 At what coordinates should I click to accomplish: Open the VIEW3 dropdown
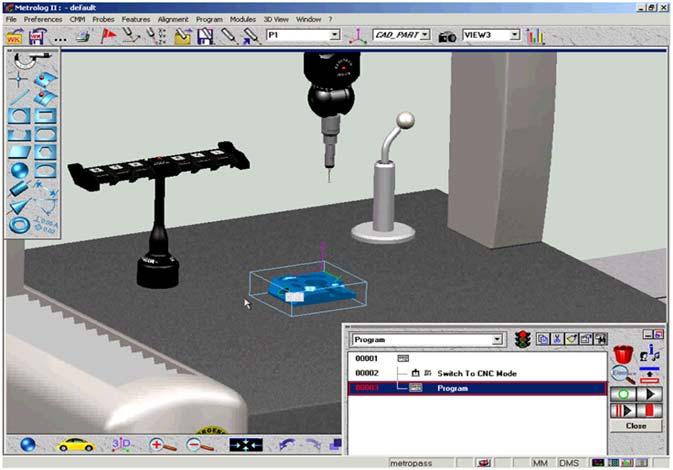pos(515,35)
